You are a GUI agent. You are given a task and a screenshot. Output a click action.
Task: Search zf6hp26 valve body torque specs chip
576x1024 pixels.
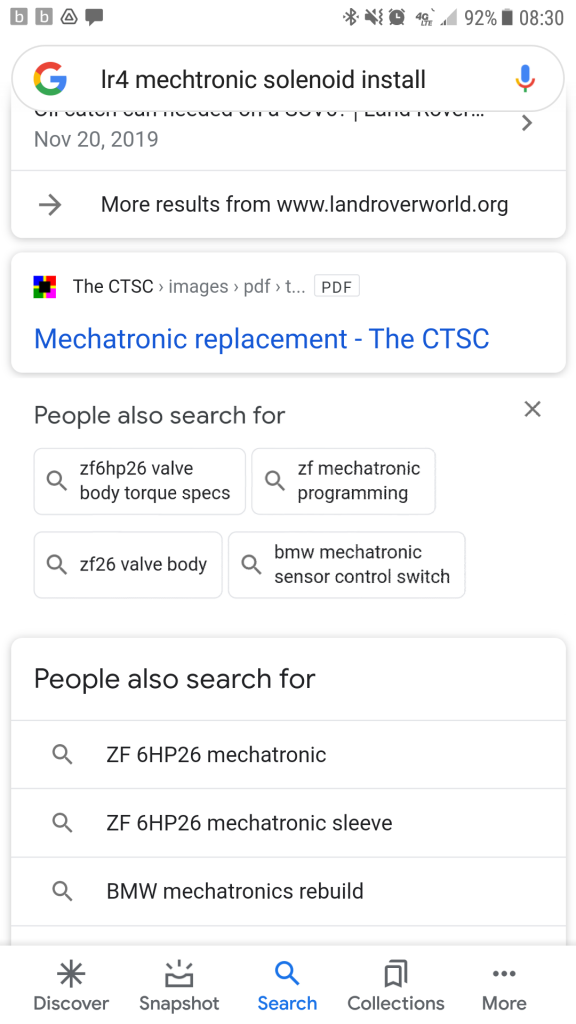(x=140, y=481)
